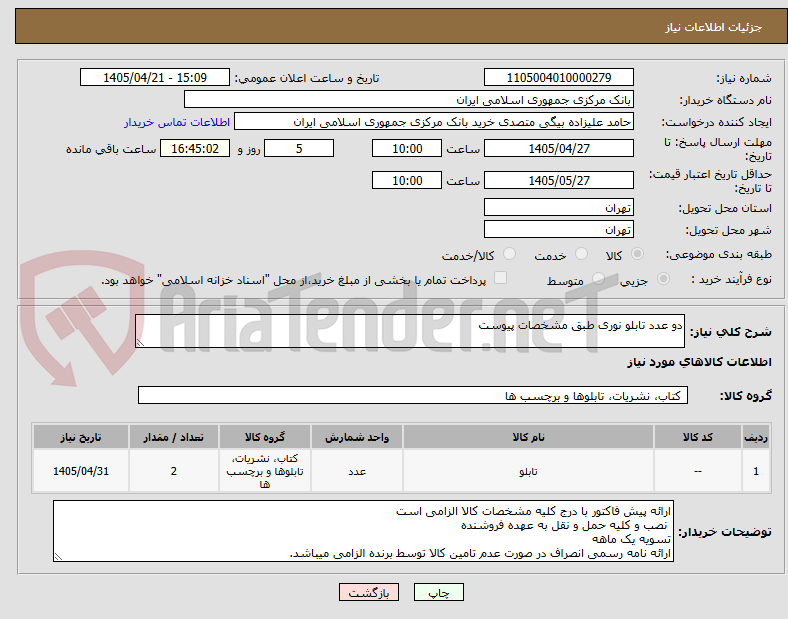This screenshot has width=788, height=619.
Task: Click the عدد unit cell
Action: click(x=357, y=471)
